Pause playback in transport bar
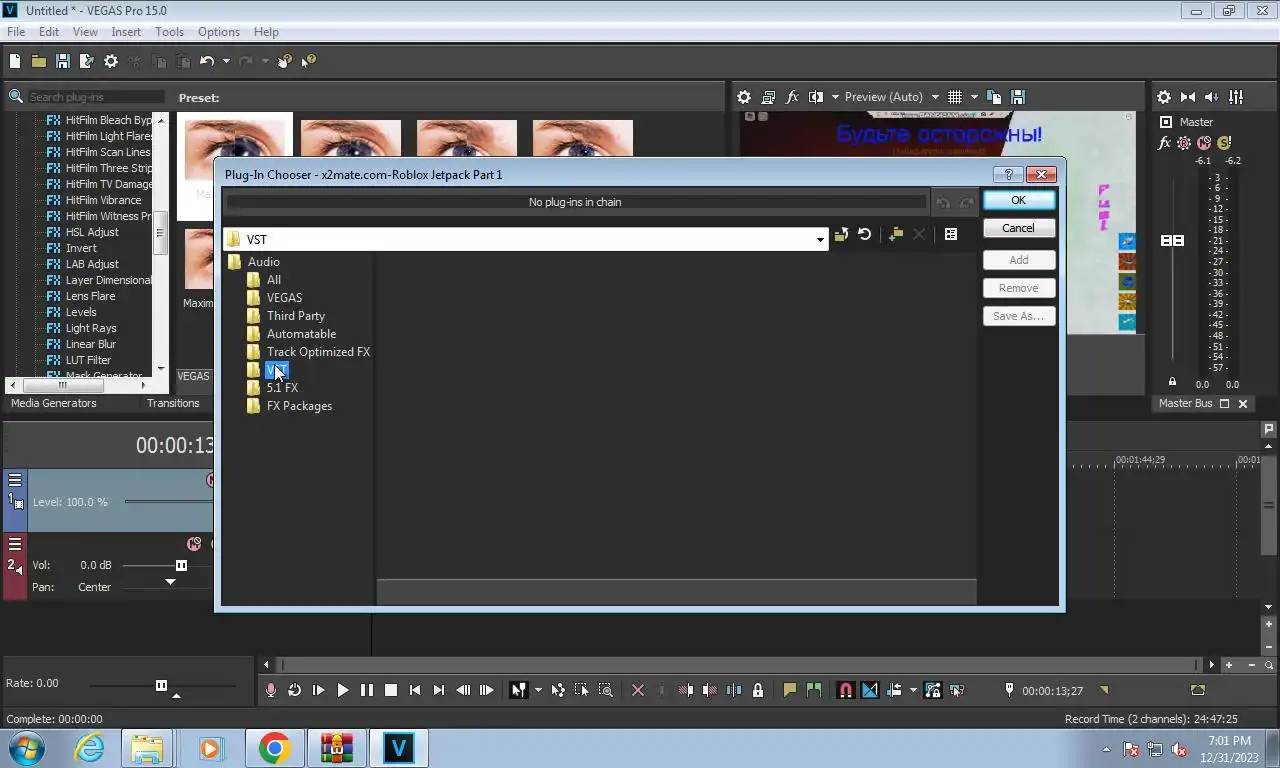Image resolution: width=1280 pixels, height=768 pixels. (366, 690)
